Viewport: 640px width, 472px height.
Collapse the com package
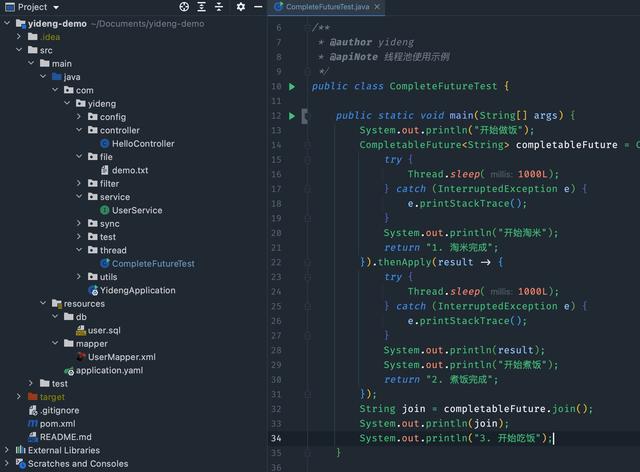point(55,90)
